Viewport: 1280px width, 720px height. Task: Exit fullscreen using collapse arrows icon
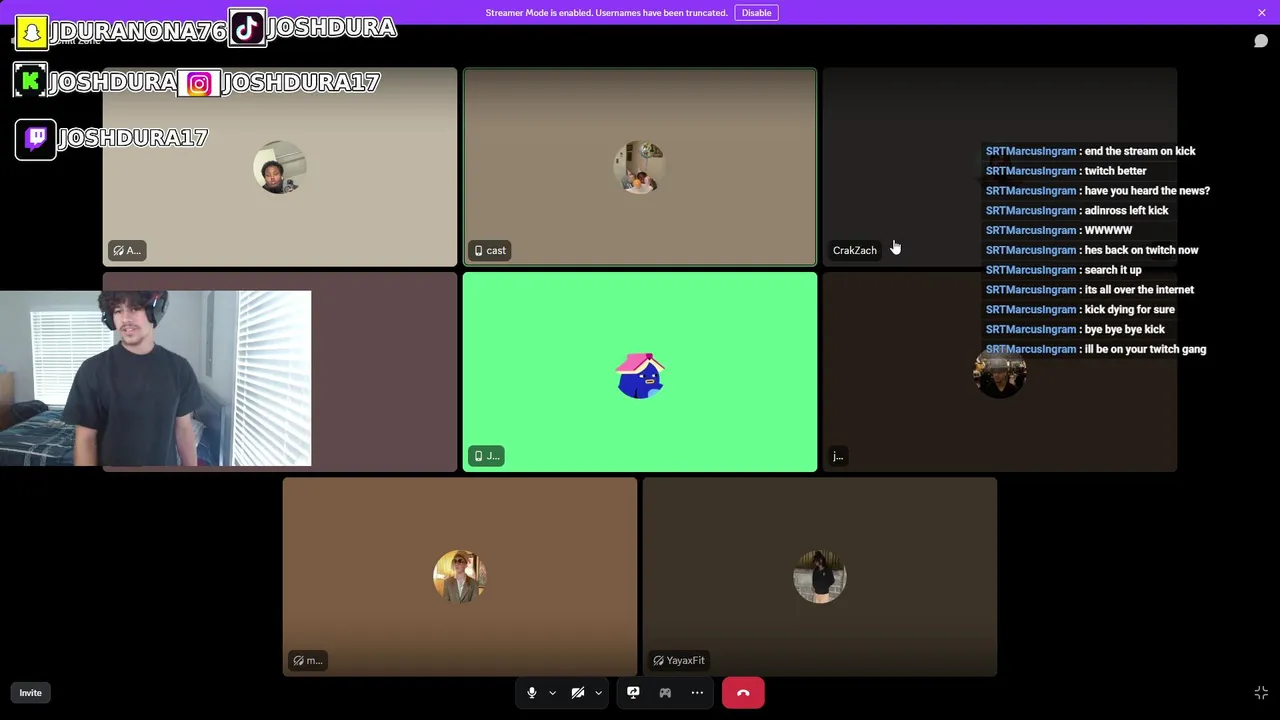[1261, 693]
